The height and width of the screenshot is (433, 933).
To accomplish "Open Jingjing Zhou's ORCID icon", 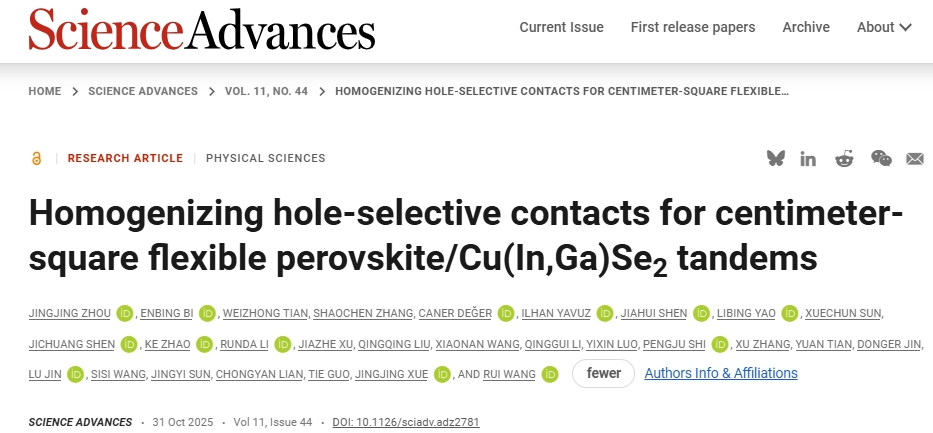I will (125, 313).
